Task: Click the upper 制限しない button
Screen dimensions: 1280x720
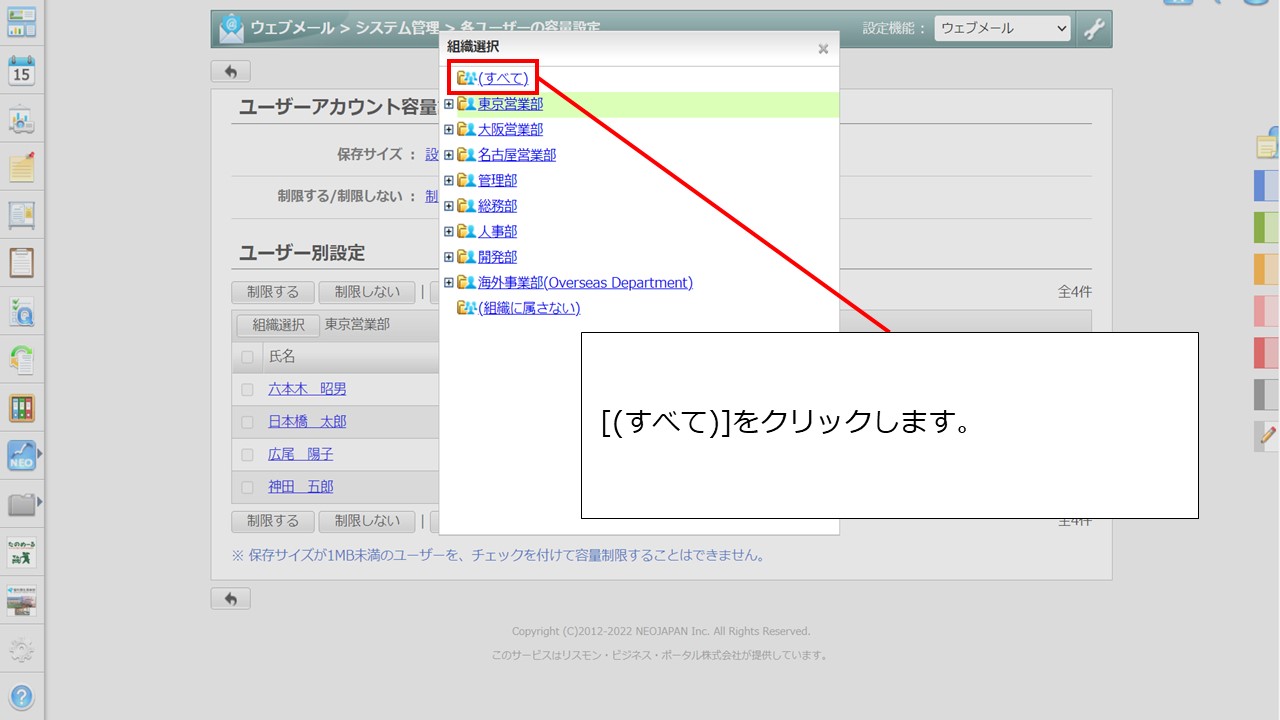Action: pyautogui.click(x=366, y=292)
